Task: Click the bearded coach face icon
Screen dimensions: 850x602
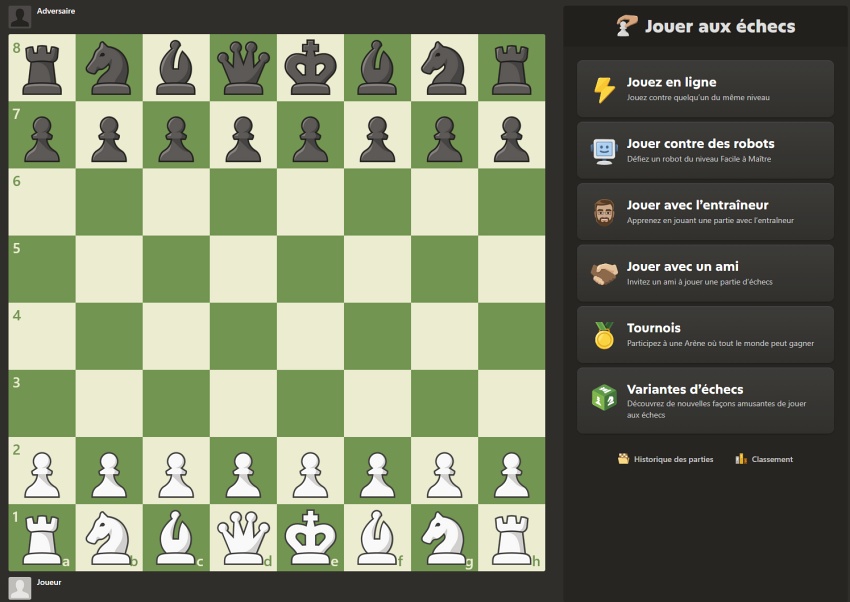Action: pyautogui.click(x=604, y=212)
